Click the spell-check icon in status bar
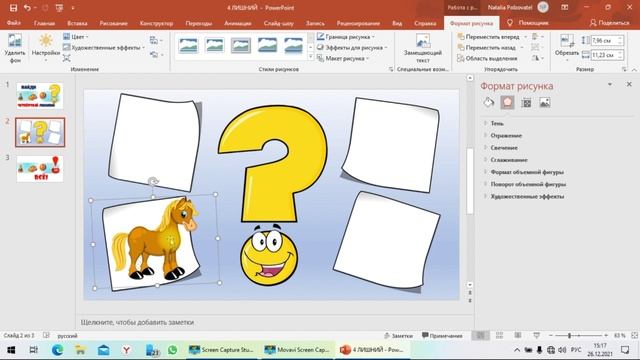Viewport: 640px width, 360px height. tap(46, 336)
